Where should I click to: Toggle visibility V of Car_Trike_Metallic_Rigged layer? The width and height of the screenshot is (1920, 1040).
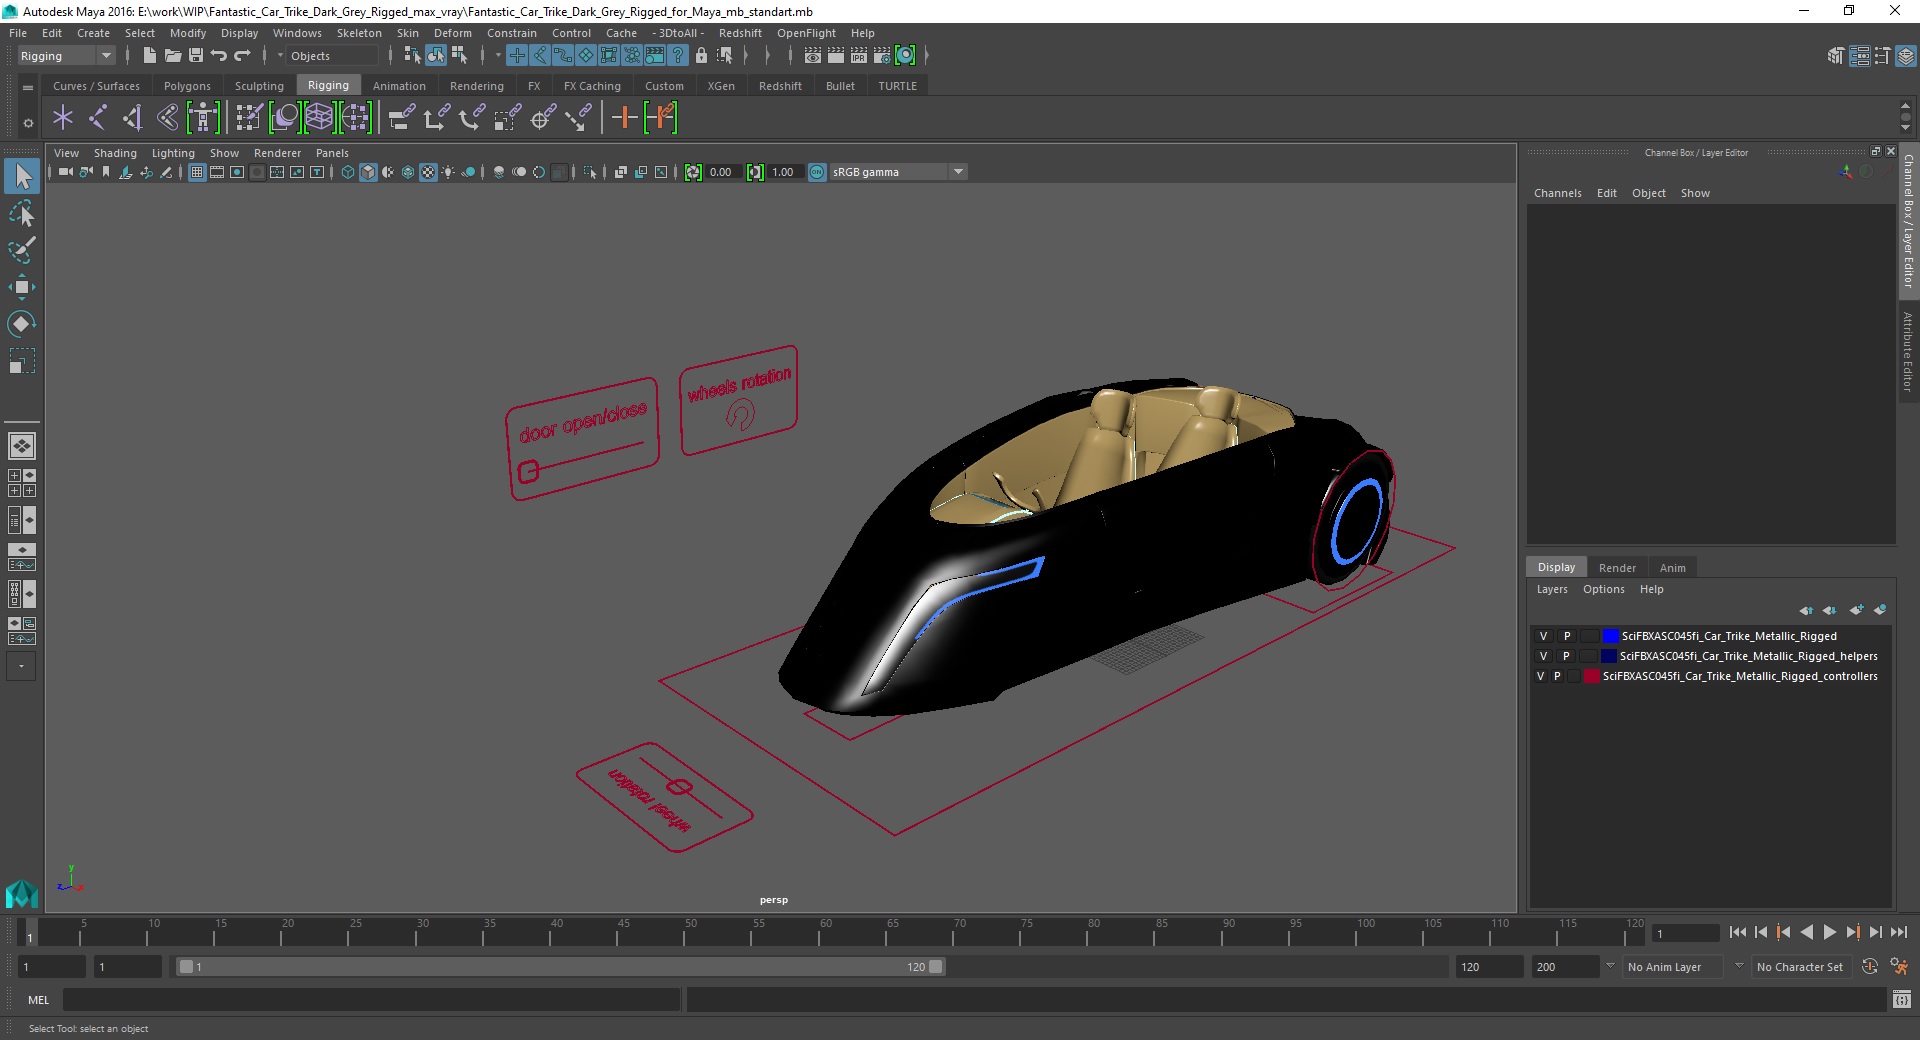click(x=1543, y=636)
